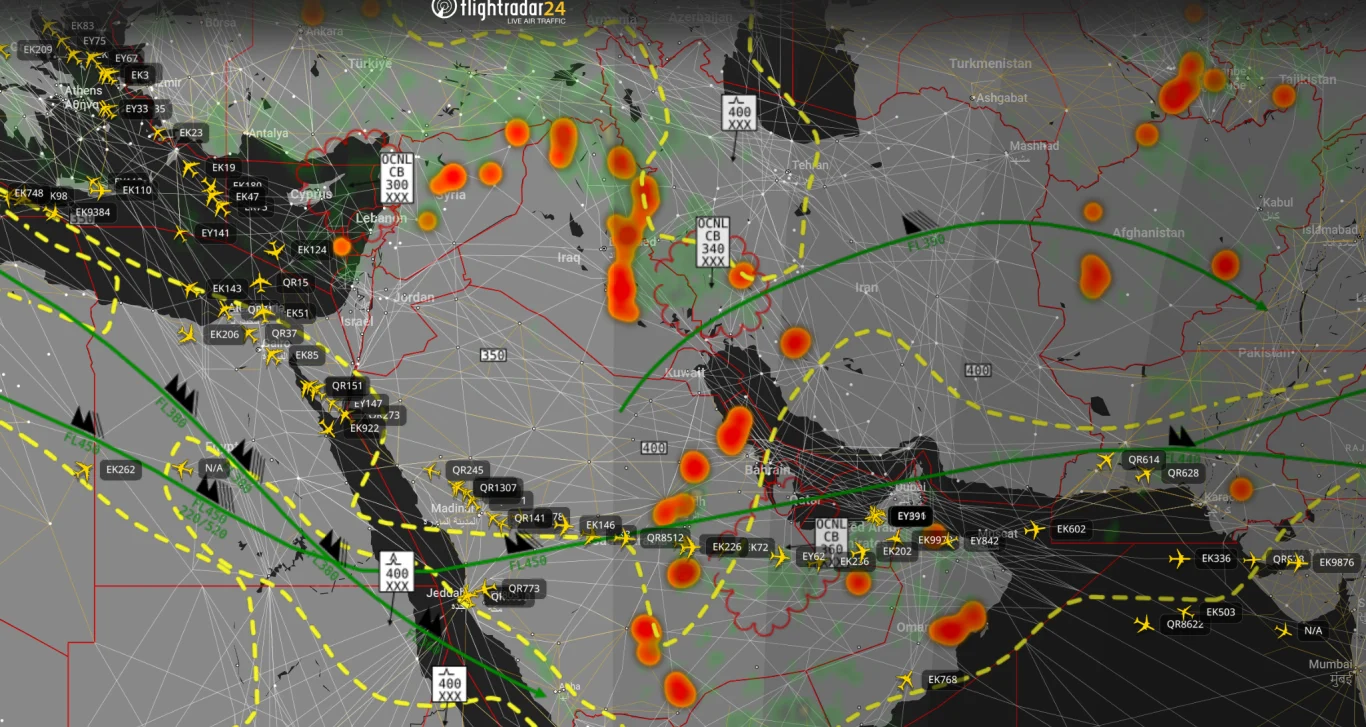This screenshot has width=1366, height=727.
Task: Click the EK51 flight label
Action: pyautogui.click(x=297, y=313)
